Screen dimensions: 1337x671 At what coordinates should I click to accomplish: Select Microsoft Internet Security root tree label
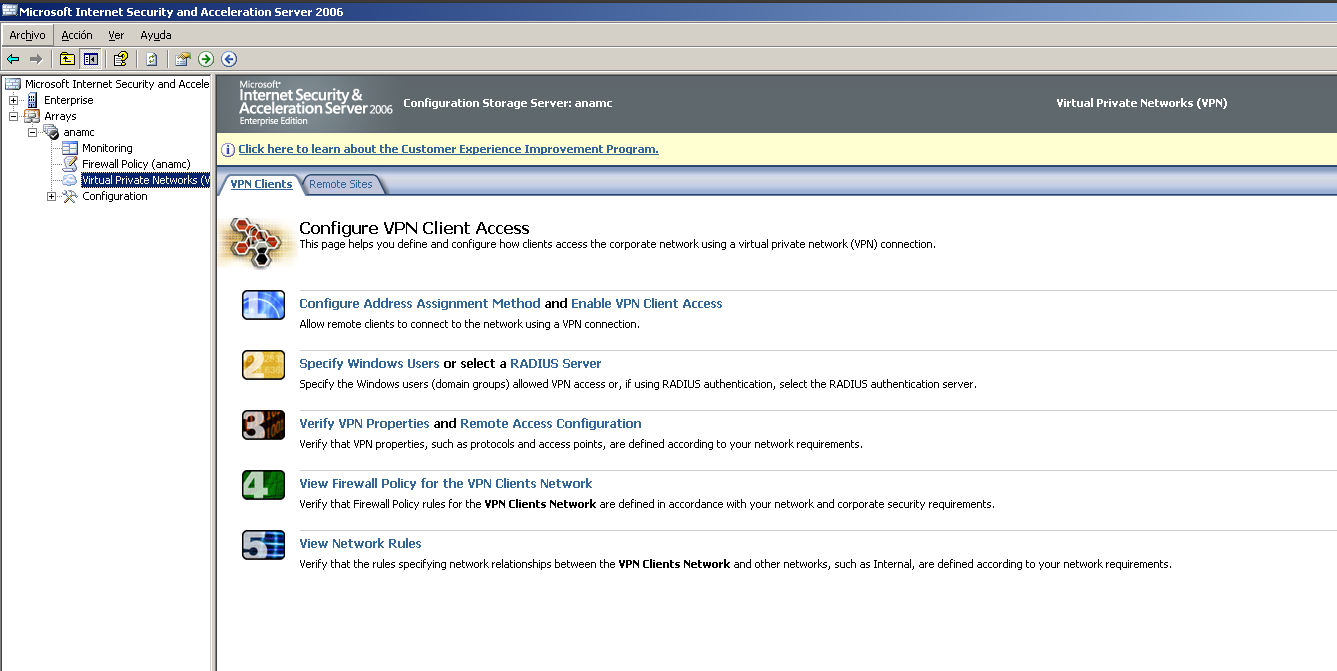click(x=117, y=84)
